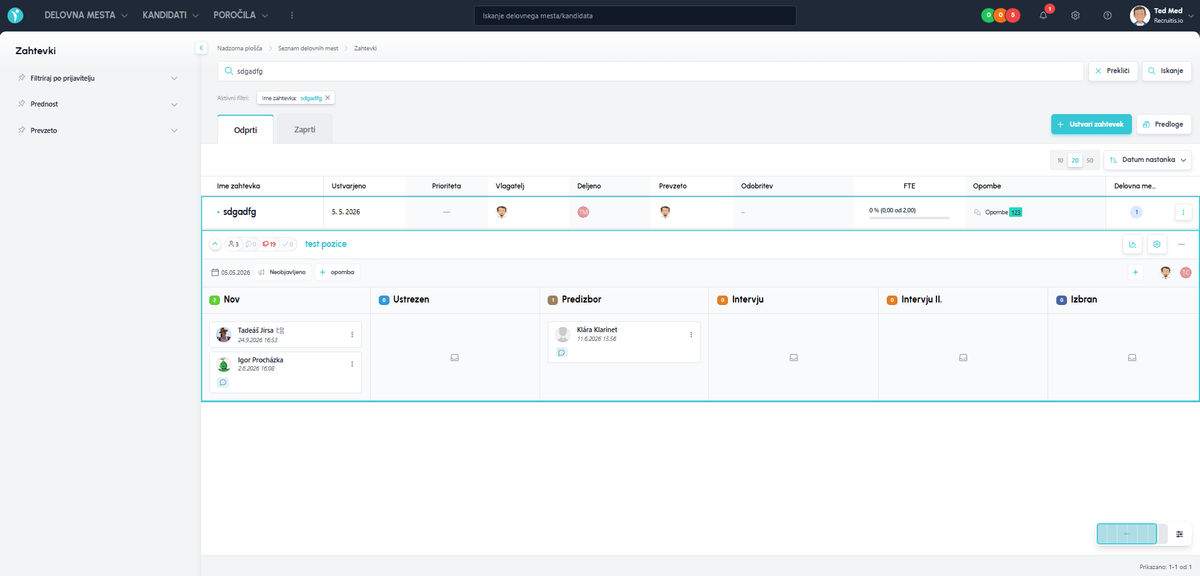The image size is (1200, 576).
Task: Toggle the Neobjavljeno publish status
Action: [x=281, y=272]
